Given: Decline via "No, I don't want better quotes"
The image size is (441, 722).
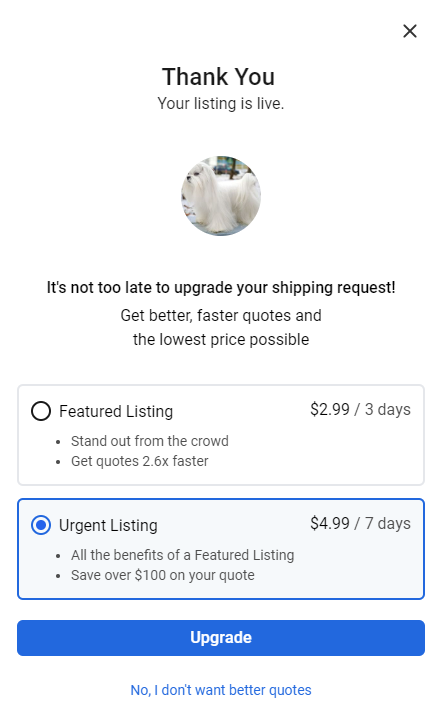Looking at the screenshot, I should tap(221, 690).
